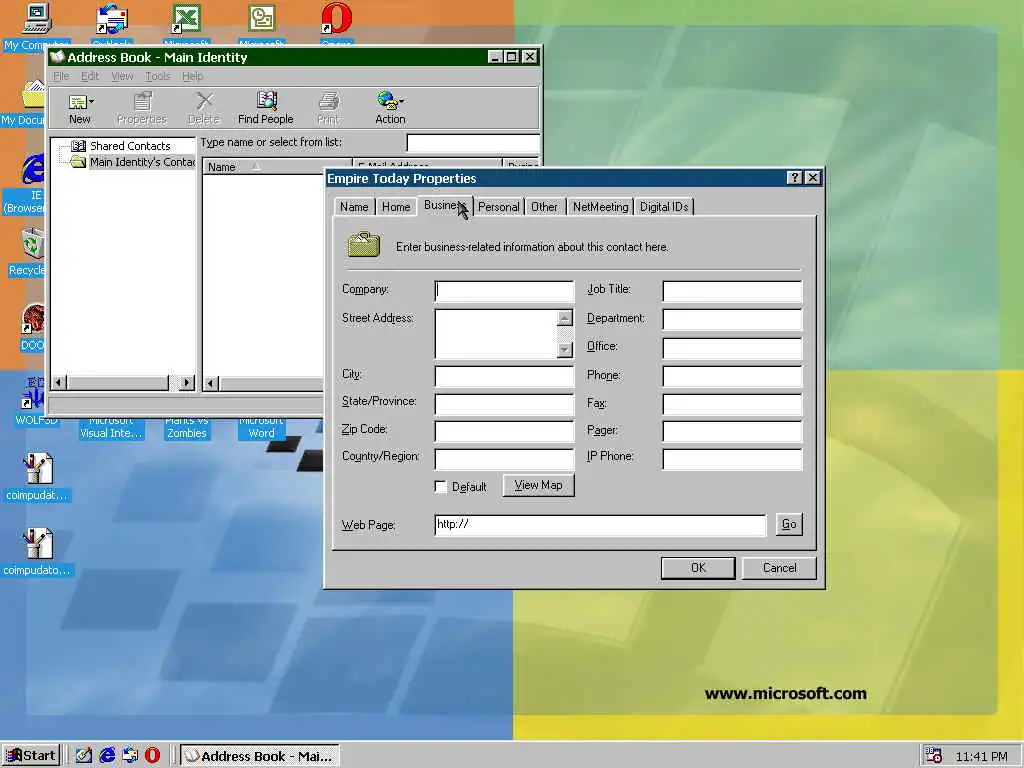Click the Phone input field

point(732,376)
